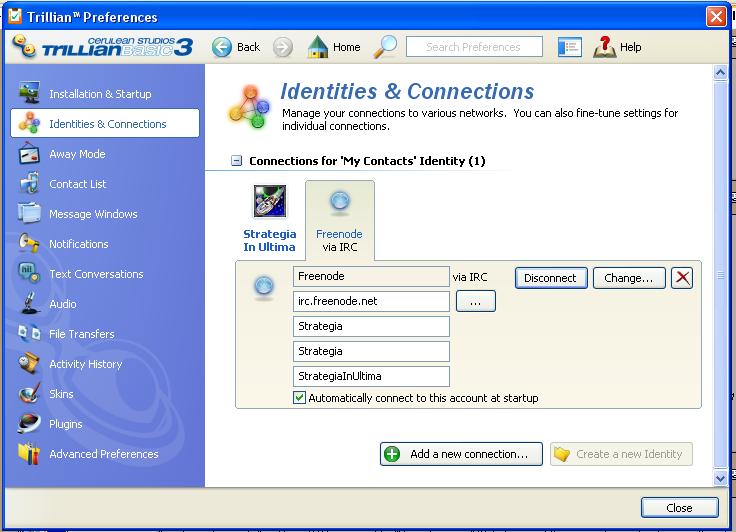This screenshot has width=736, height=532.
Task: Toggle automatically connect at startup checkbox
Action: tap(300, 398)
